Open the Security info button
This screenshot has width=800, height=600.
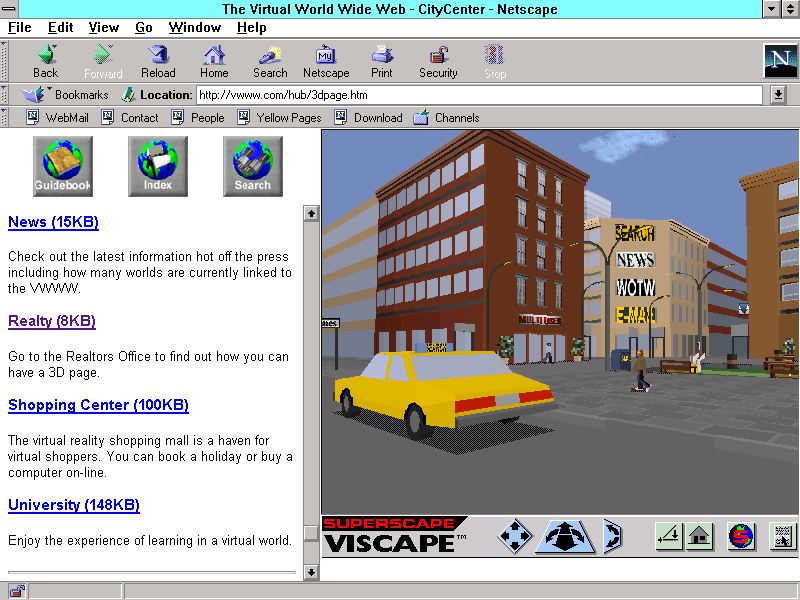[x=438, y=61]
